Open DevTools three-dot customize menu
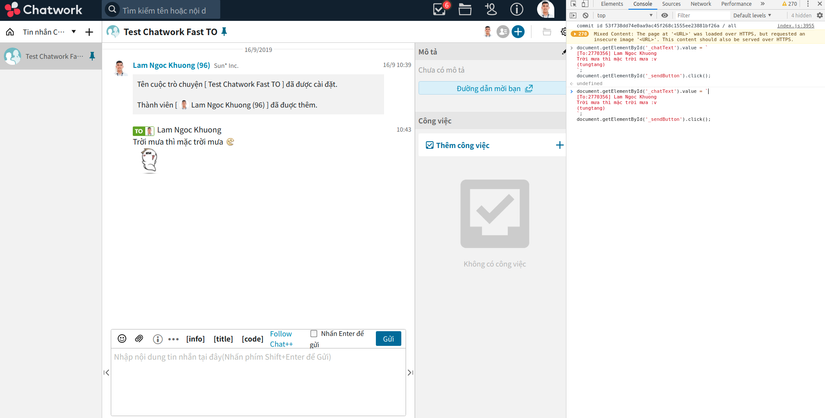 pos(809,4)
